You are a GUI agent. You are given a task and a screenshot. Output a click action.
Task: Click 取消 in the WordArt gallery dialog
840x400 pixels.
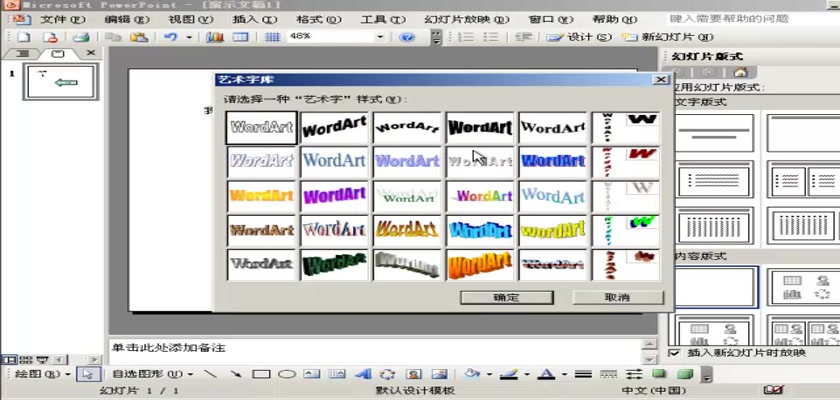618,298
